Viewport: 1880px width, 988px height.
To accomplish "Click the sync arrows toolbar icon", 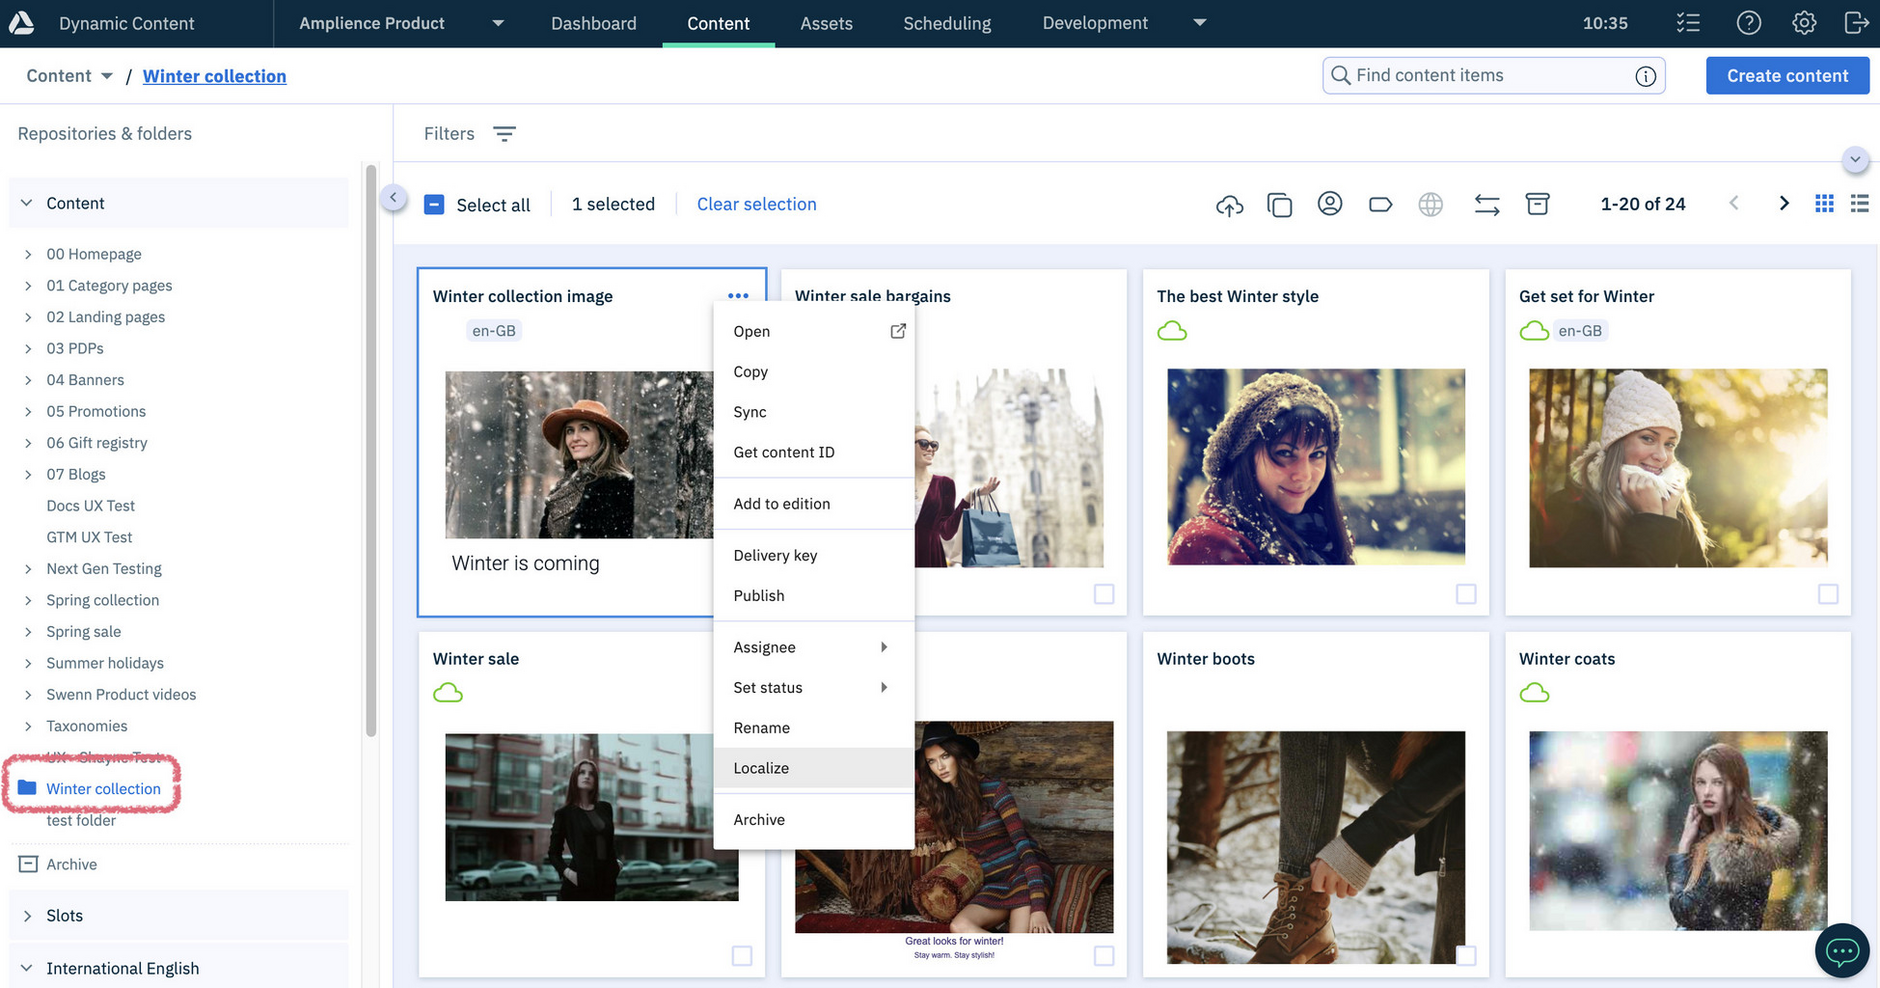I will tap(1486, 205).
